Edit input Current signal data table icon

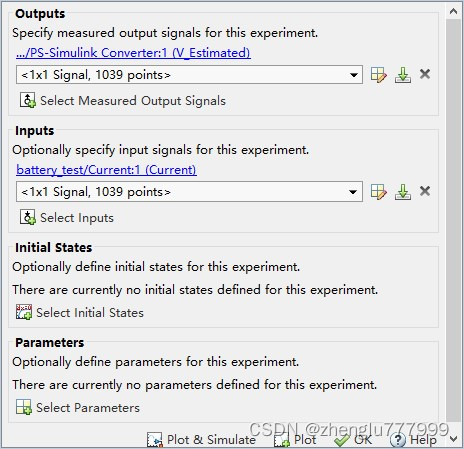click(379, 192)
